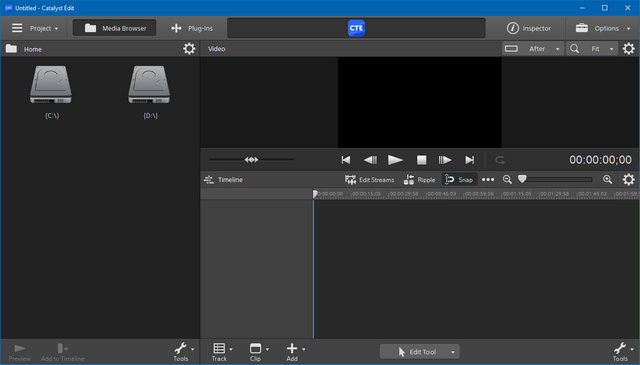Viewport: 640px width, 365px height.
Task: Step to previous frame
Action: (x=370, y=160)
